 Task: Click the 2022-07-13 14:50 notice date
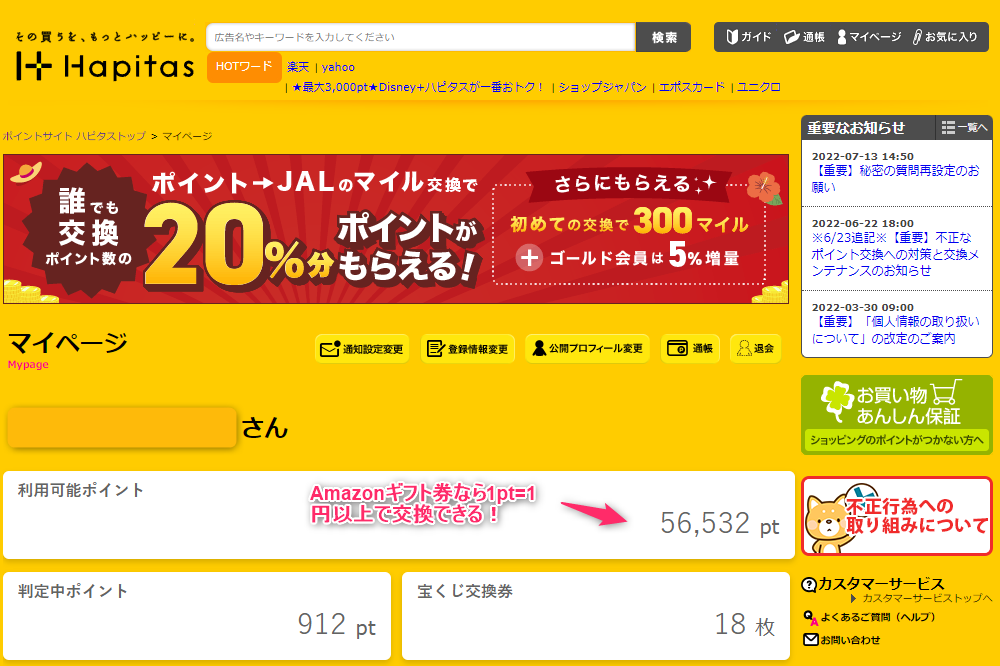(x=862, y=156)
